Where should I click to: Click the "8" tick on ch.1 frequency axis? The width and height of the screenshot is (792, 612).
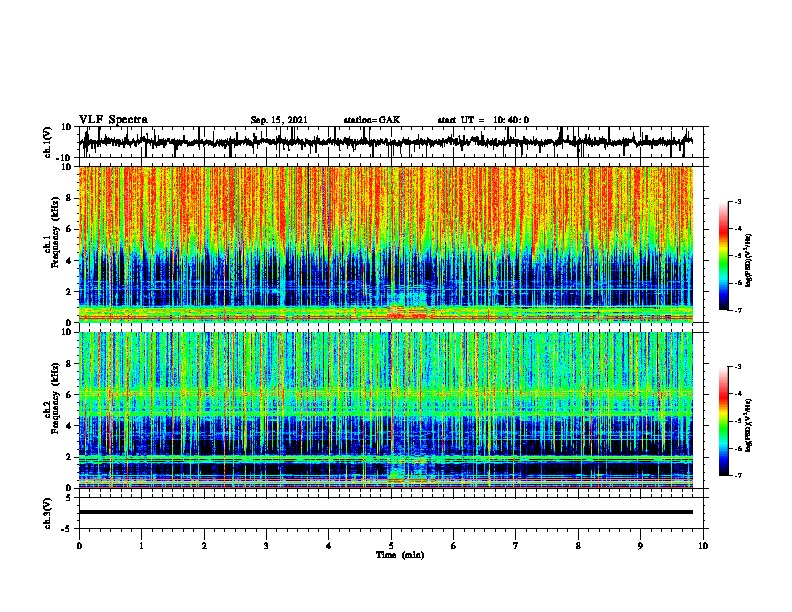[x=70, y=198]
